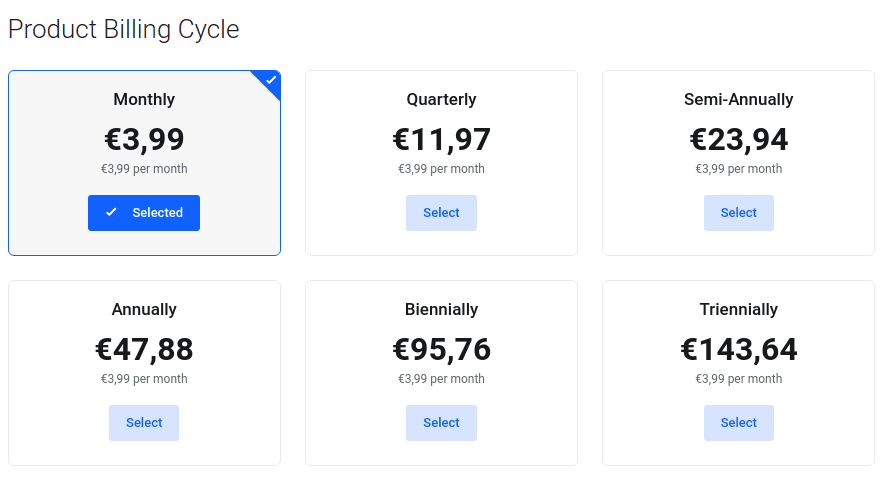This screenshot has width=891, height=481.
Task: Pick the Biennially plan Select button
Action: (441, 422)
